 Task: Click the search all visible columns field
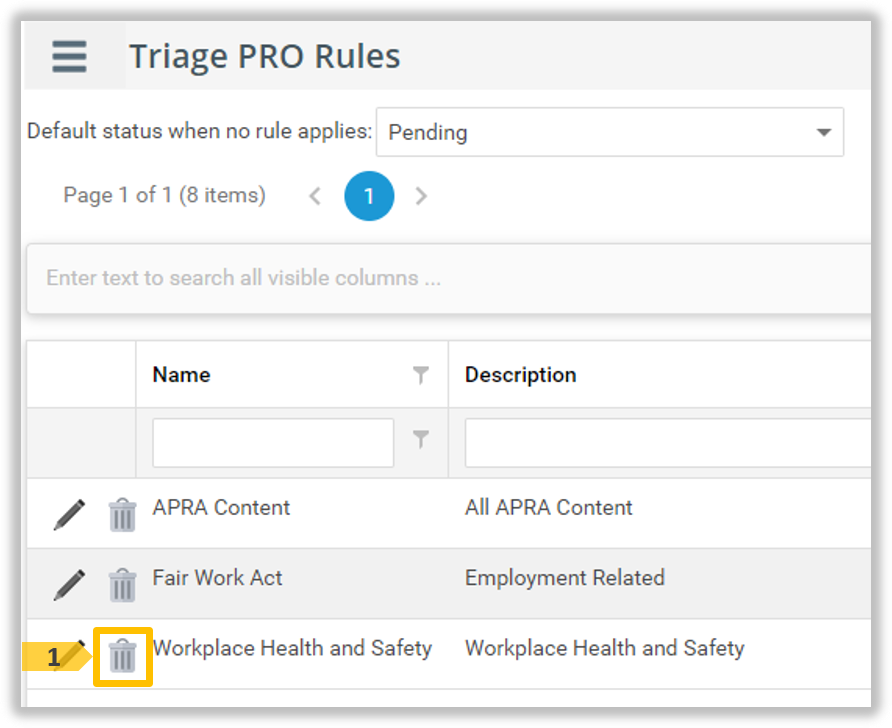450,278
